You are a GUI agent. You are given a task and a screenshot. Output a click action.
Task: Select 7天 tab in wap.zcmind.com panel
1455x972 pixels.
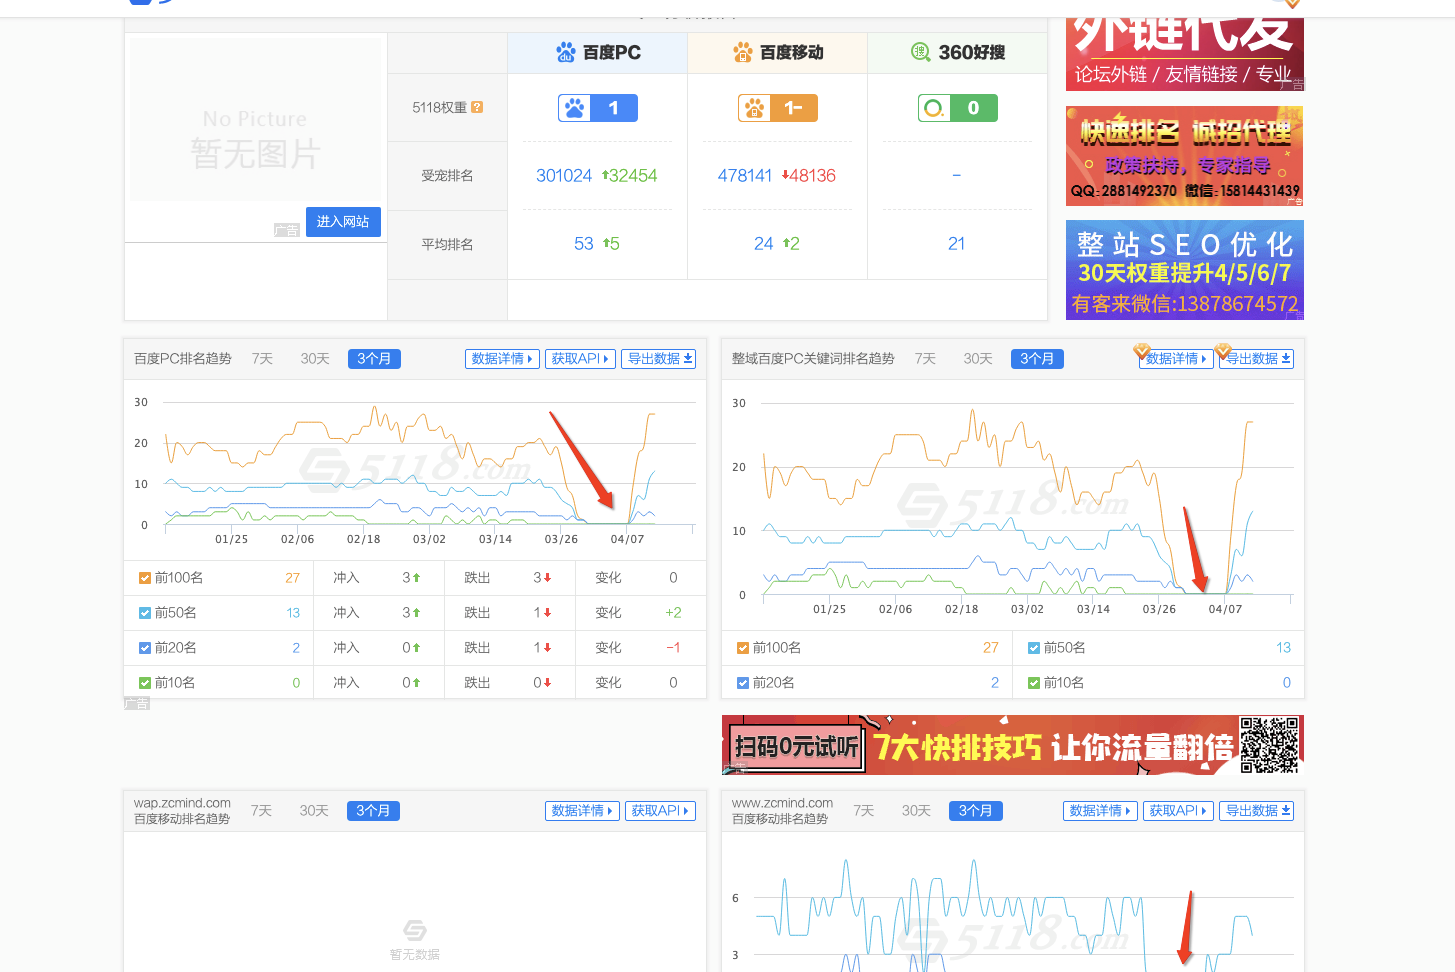click(x=261, y=811)
